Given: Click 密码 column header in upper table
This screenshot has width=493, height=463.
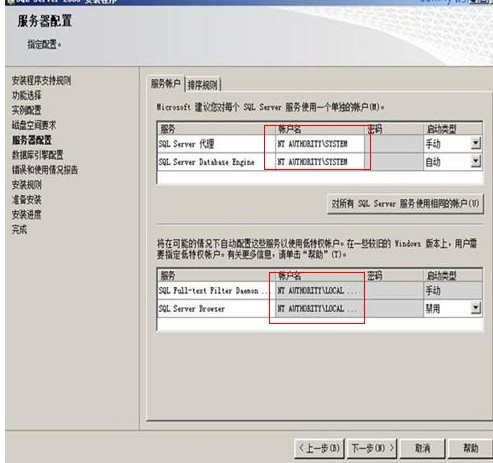Looking at the screenshot, I should coord(394,129).
